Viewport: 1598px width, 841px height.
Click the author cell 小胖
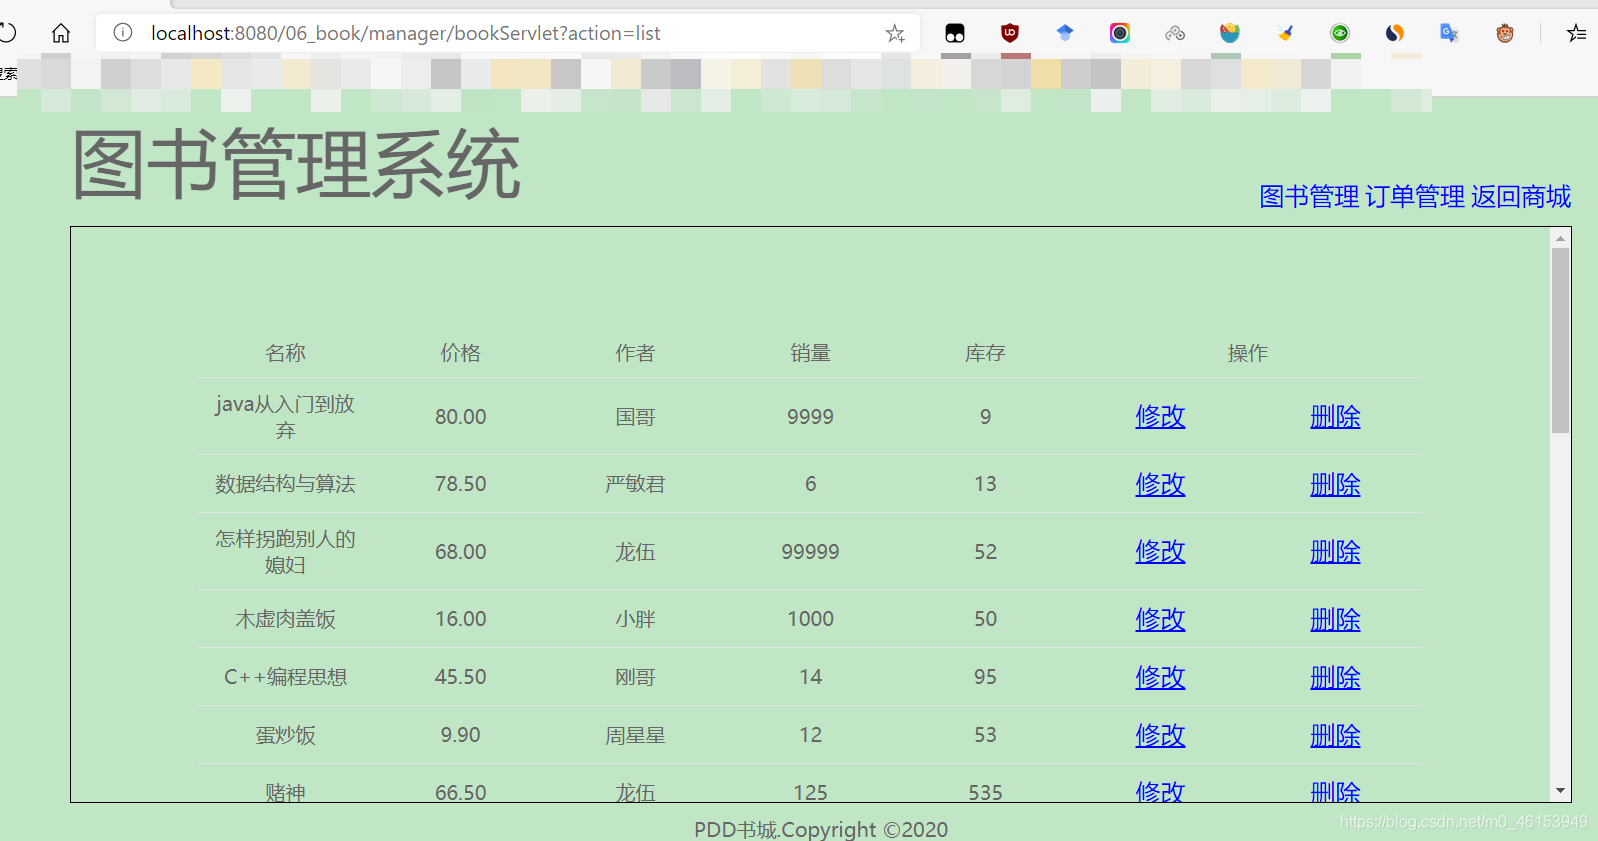635,619
